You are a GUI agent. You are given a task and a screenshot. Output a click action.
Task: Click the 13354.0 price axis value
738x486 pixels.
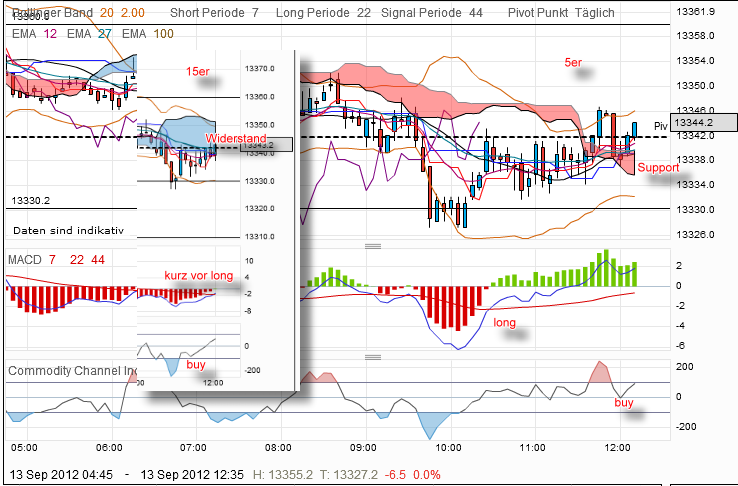tap(695, 61)
